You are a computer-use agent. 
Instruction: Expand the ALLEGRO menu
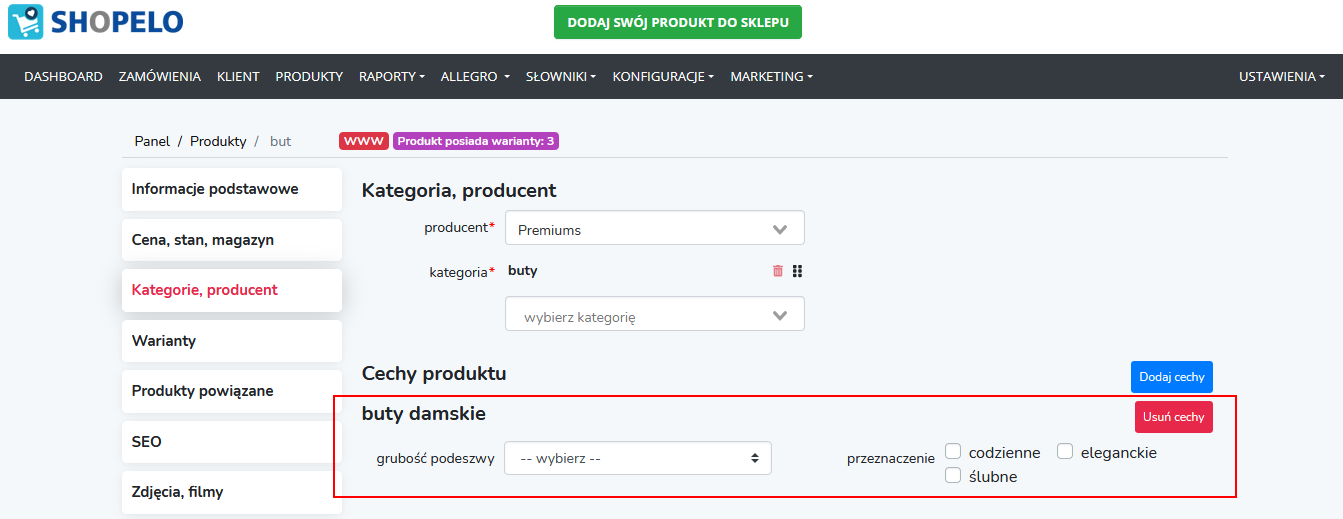click(475, 76)
